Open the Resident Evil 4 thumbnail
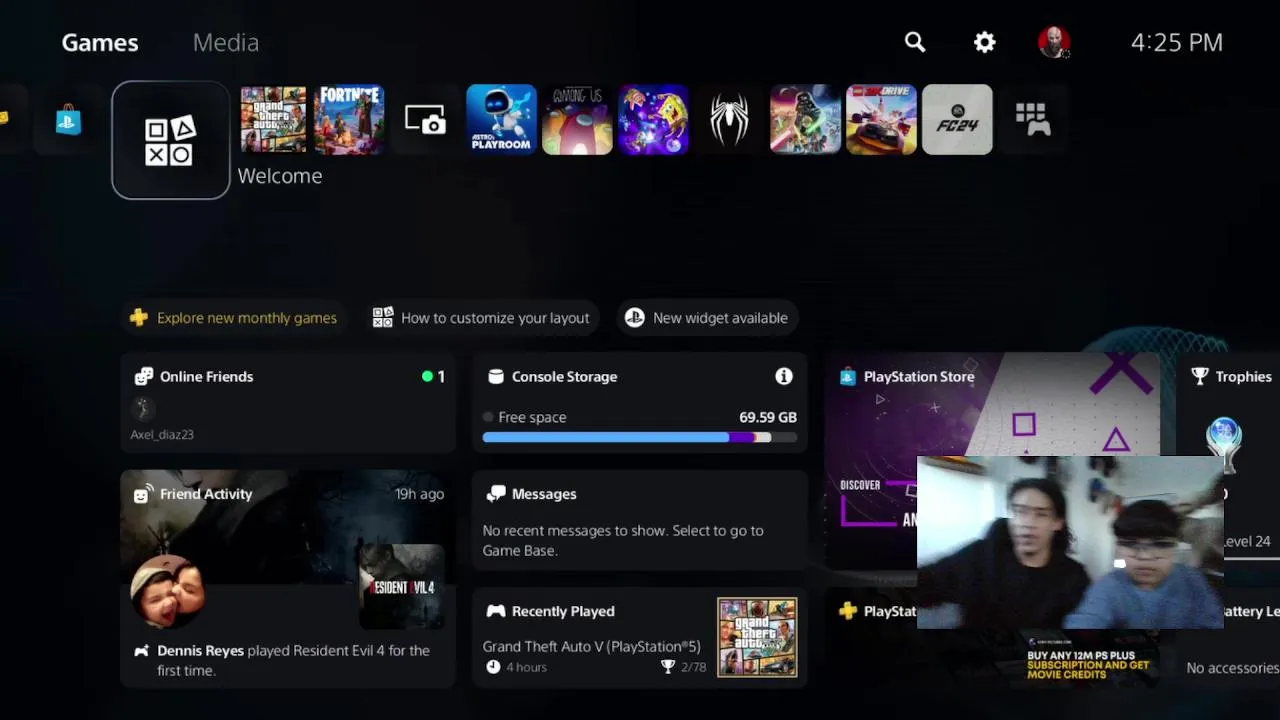 [x=401, y=587]
